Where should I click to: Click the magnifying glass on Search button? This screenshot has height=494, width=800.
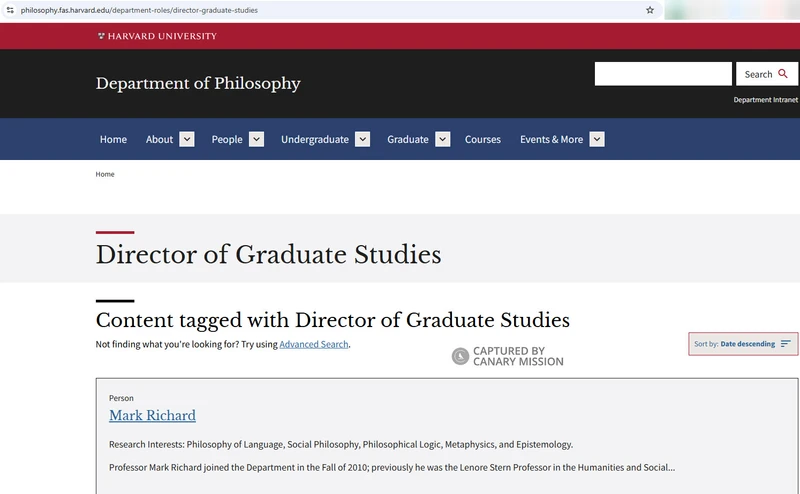tap(783, 74)
